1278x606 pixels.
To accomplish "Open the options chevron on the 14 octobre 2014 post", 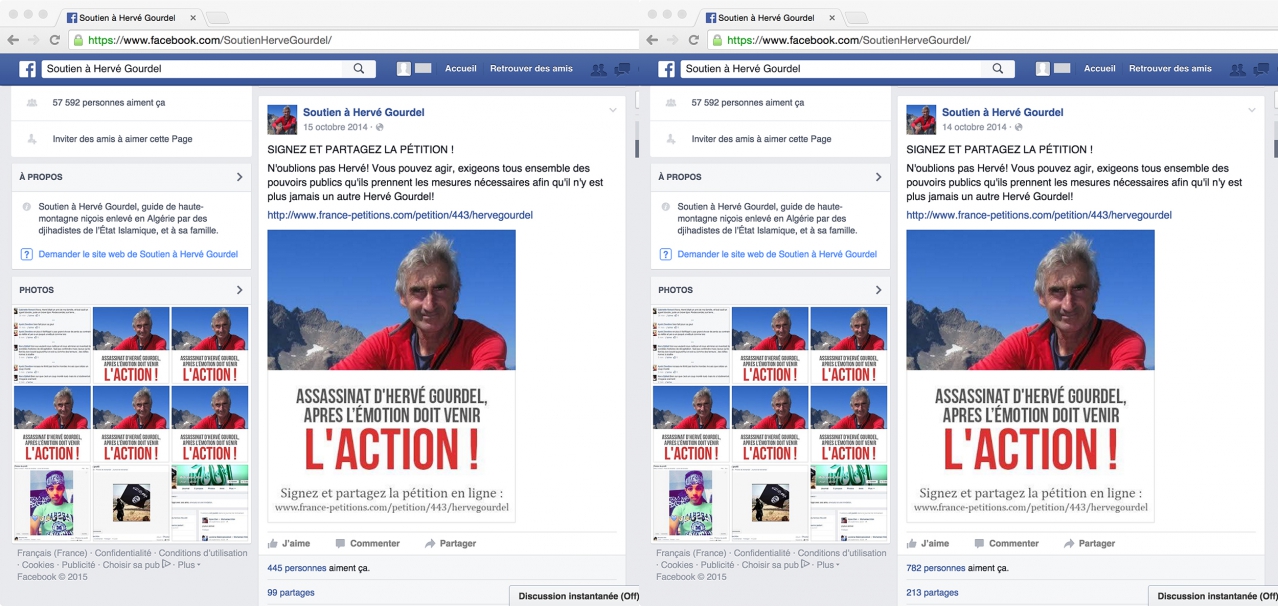I will coord(1251,110).
